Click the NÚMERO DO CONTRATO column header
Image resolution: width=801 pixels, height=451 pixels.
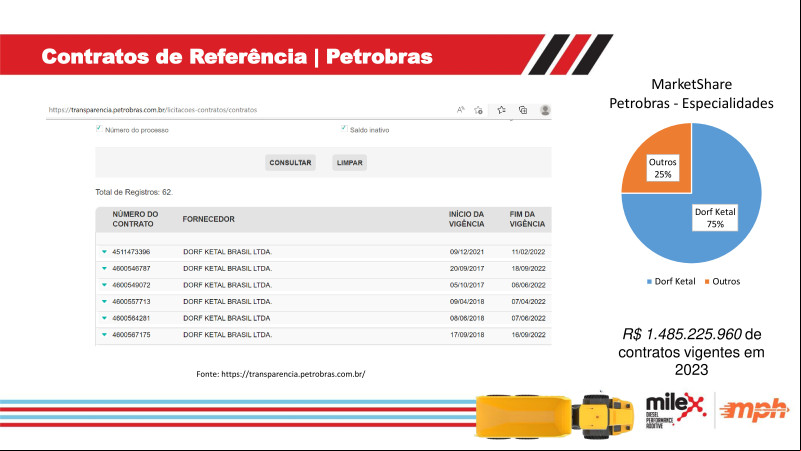135,219
